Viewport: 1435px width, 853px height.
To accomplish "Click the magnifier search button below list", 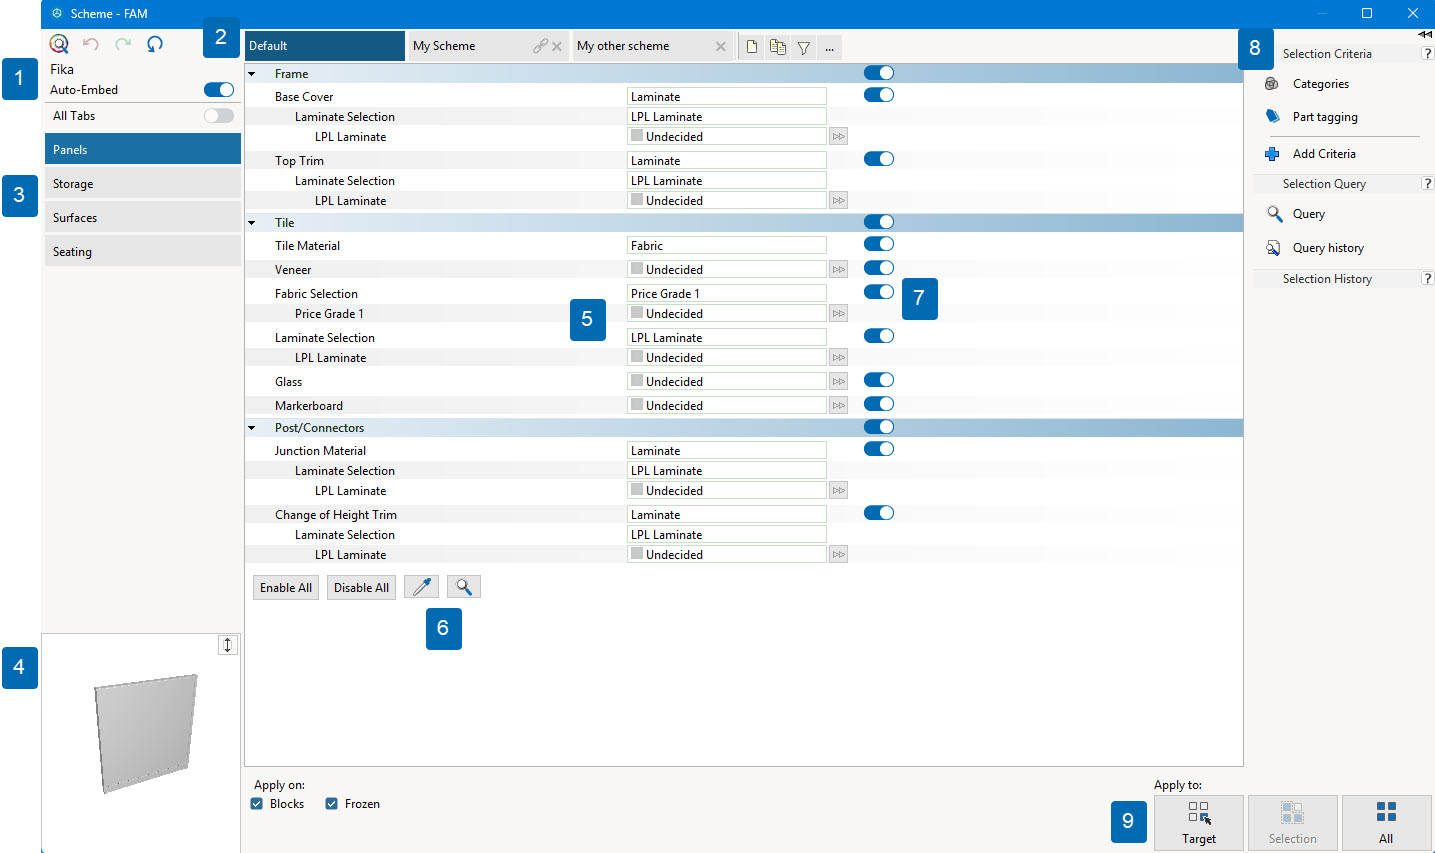I will 464,587.
